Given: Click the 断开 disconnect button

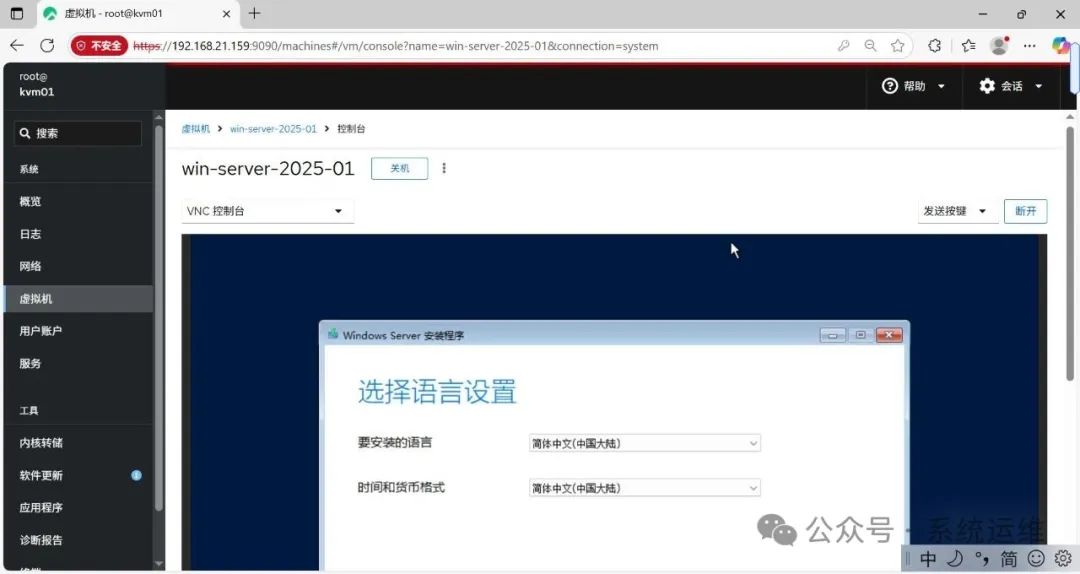Looking at the screenshot, I should pos(1026,211).
